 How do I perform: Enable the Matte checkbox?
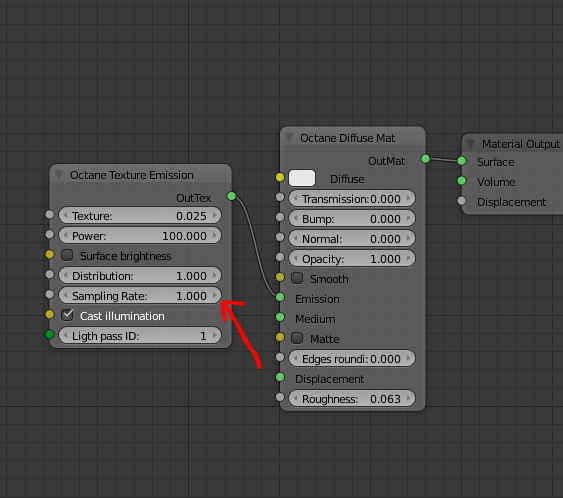tap(297, 338)
